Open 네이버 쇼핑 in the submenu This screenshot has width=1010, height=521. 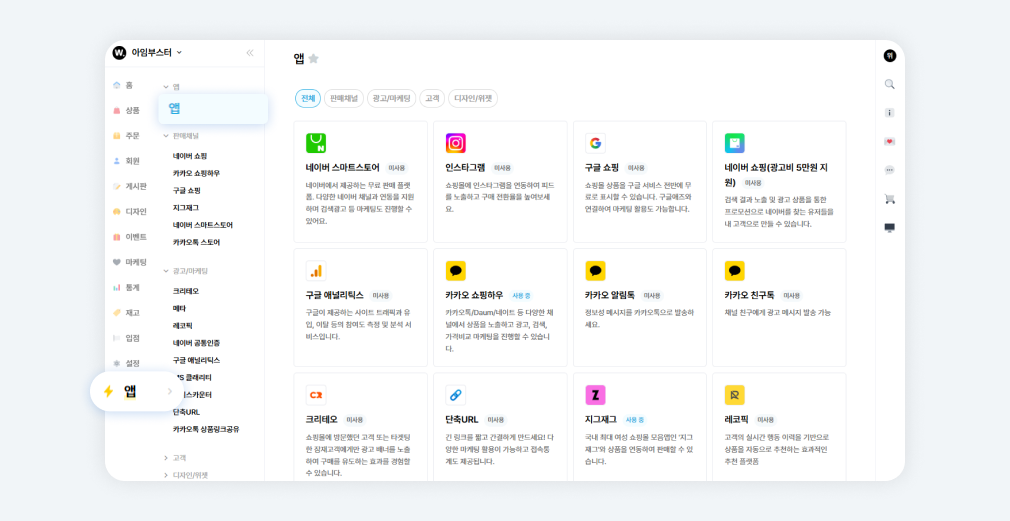point(190,156)
